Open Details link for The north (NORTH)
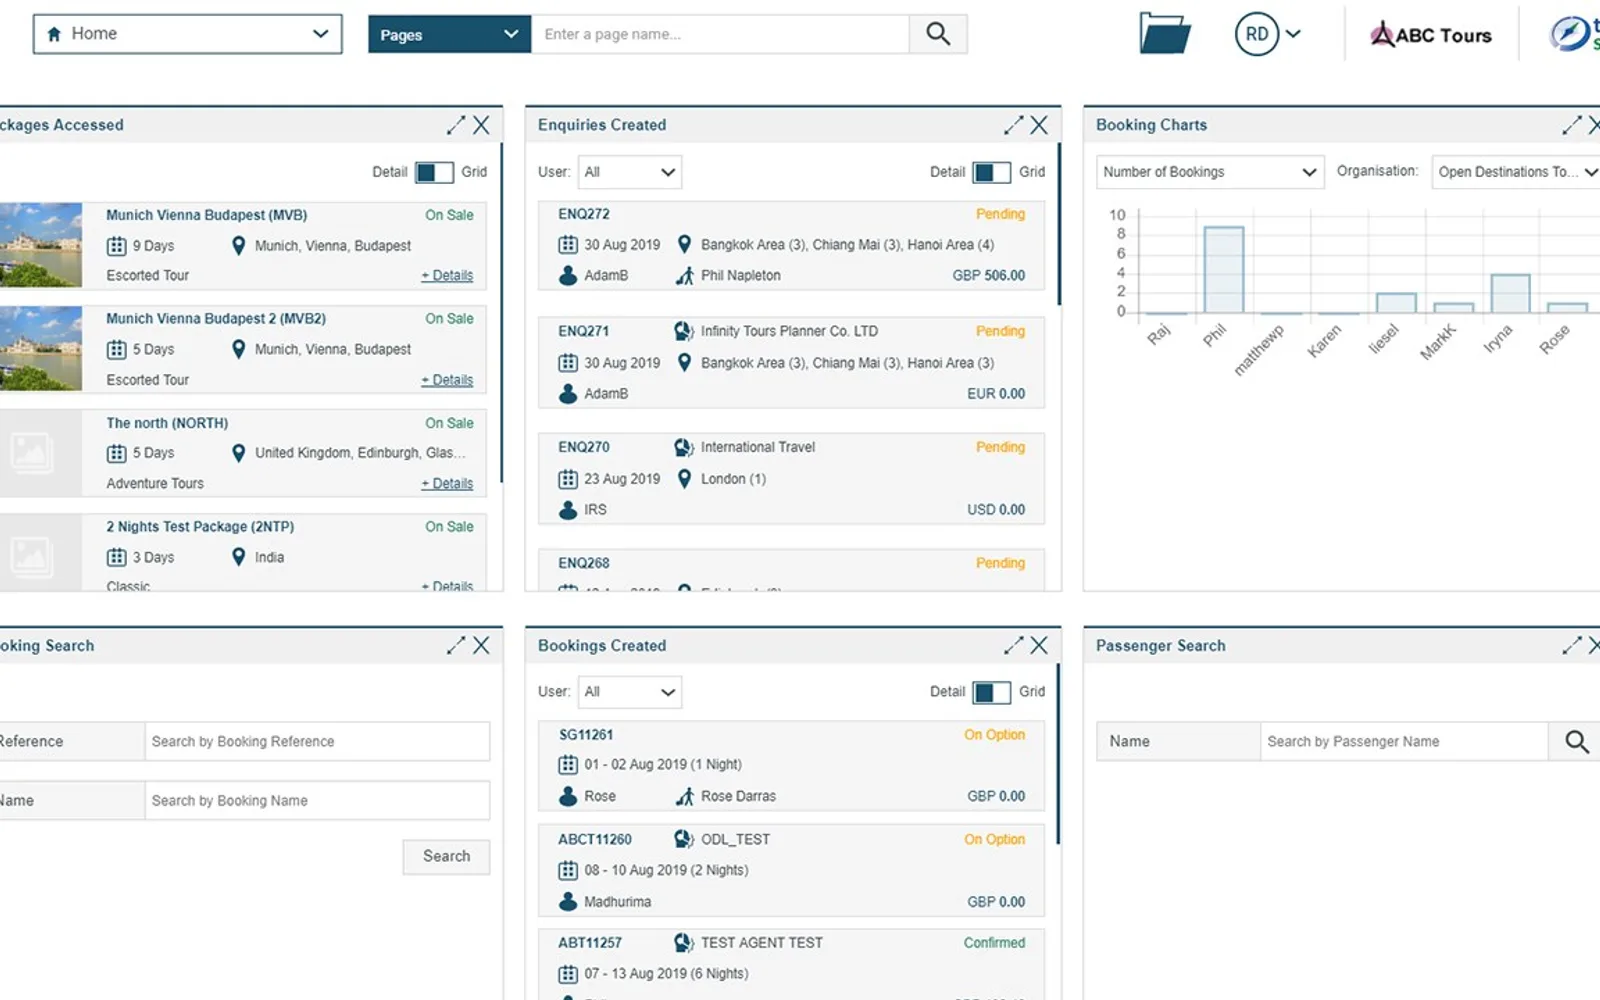This screenshot has height=1000, width=1600. point(447,483)
